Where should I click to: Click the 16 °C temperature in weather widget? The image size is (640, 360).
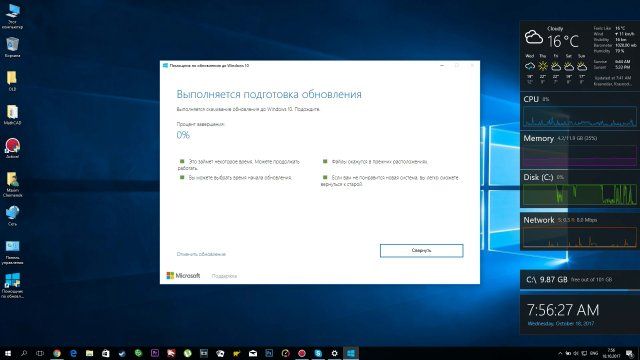click(563, 41)
